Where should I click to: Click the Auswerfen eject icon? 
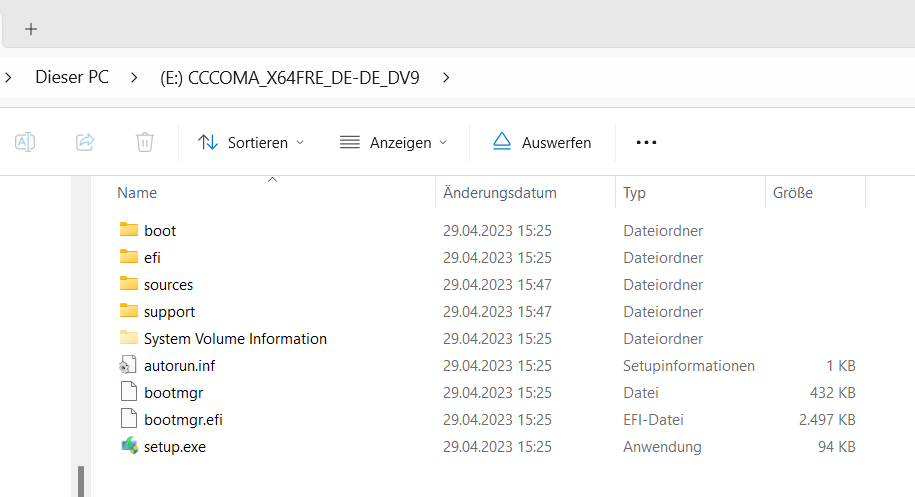click(x=502, y=141)
